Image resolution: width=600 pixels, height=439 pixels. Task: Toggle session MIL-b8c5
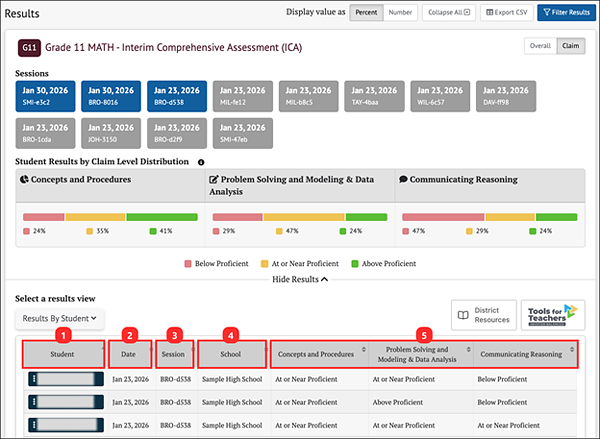(308, 96)
